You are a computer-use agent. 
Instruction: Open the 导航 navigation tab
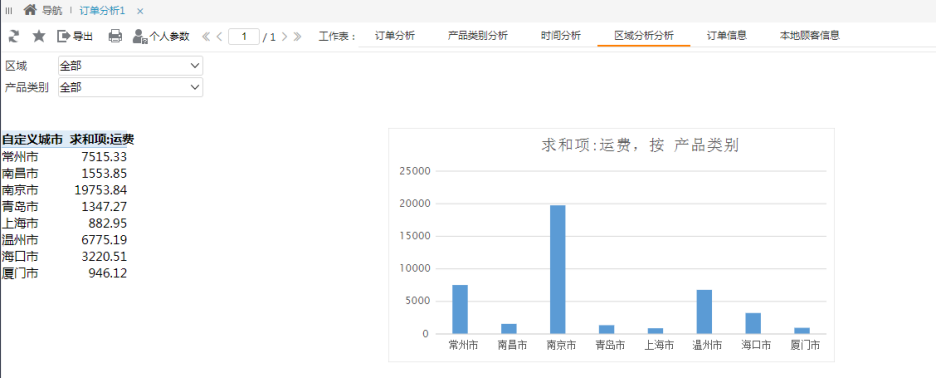tap(51, 11)
